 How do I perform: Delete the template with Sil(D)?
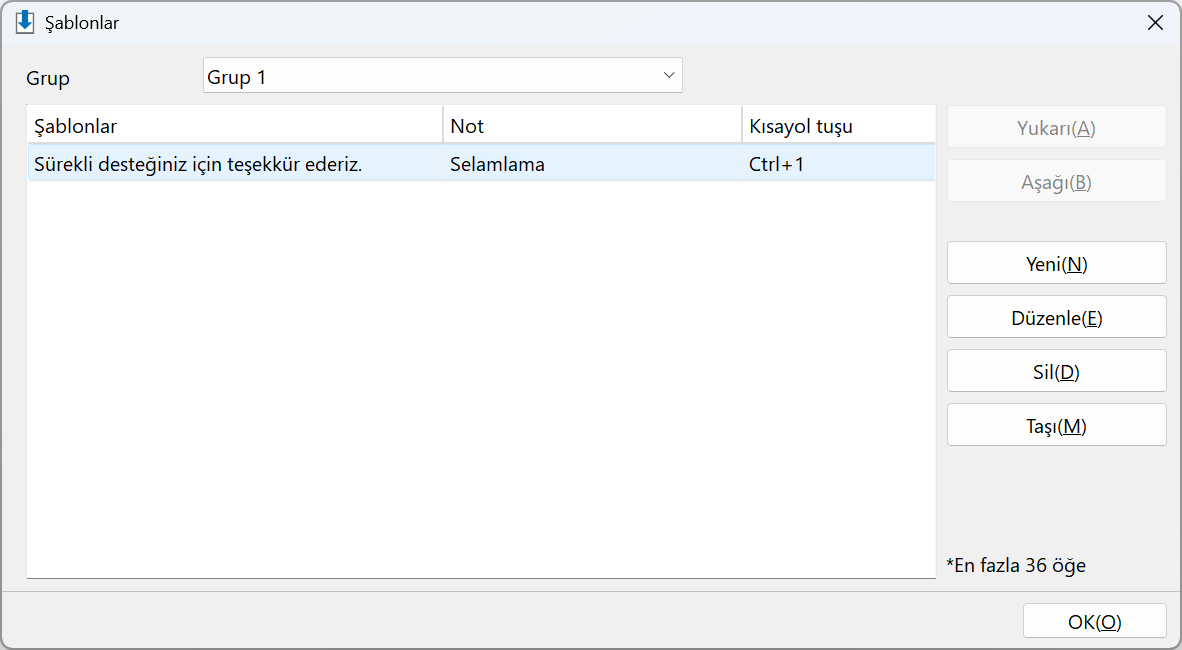click(1056, 372)
